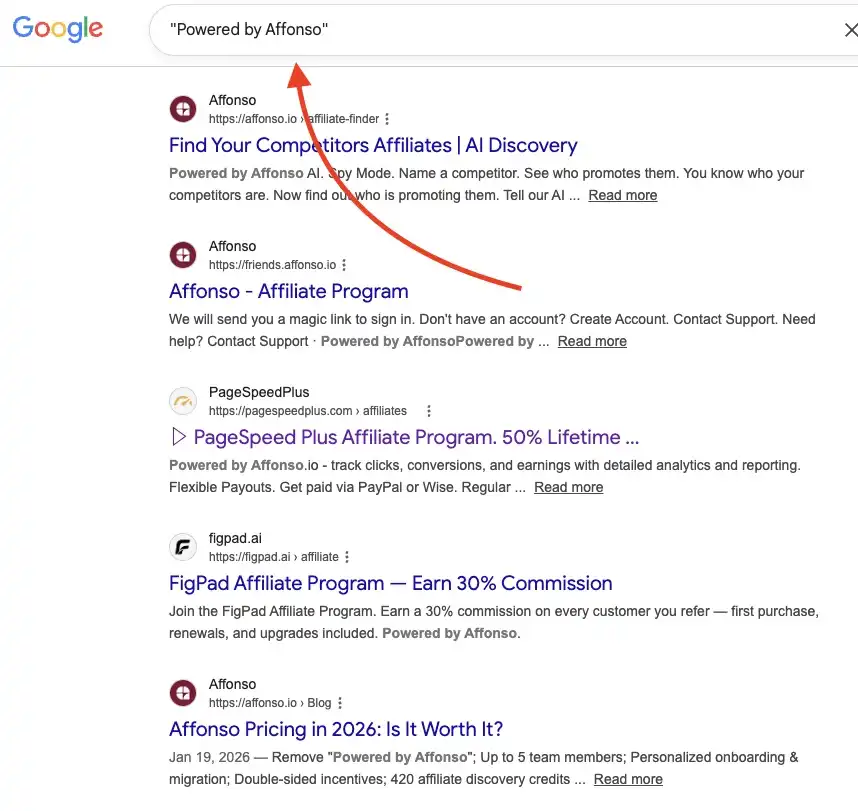The image size is (858, 811).
Task: Open "Affonso - Affiliate Program" result
Action: [x=289, y=291]
